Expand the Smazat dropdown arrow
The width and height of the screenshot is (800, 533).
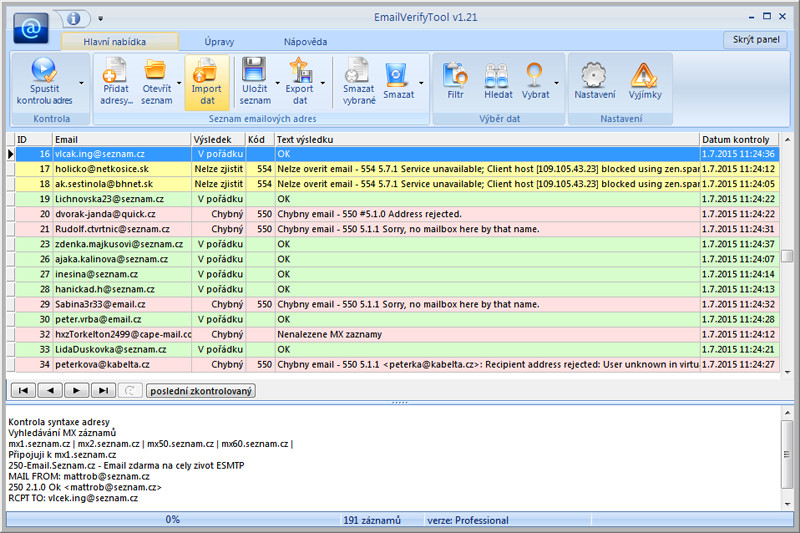click(422, 83)
